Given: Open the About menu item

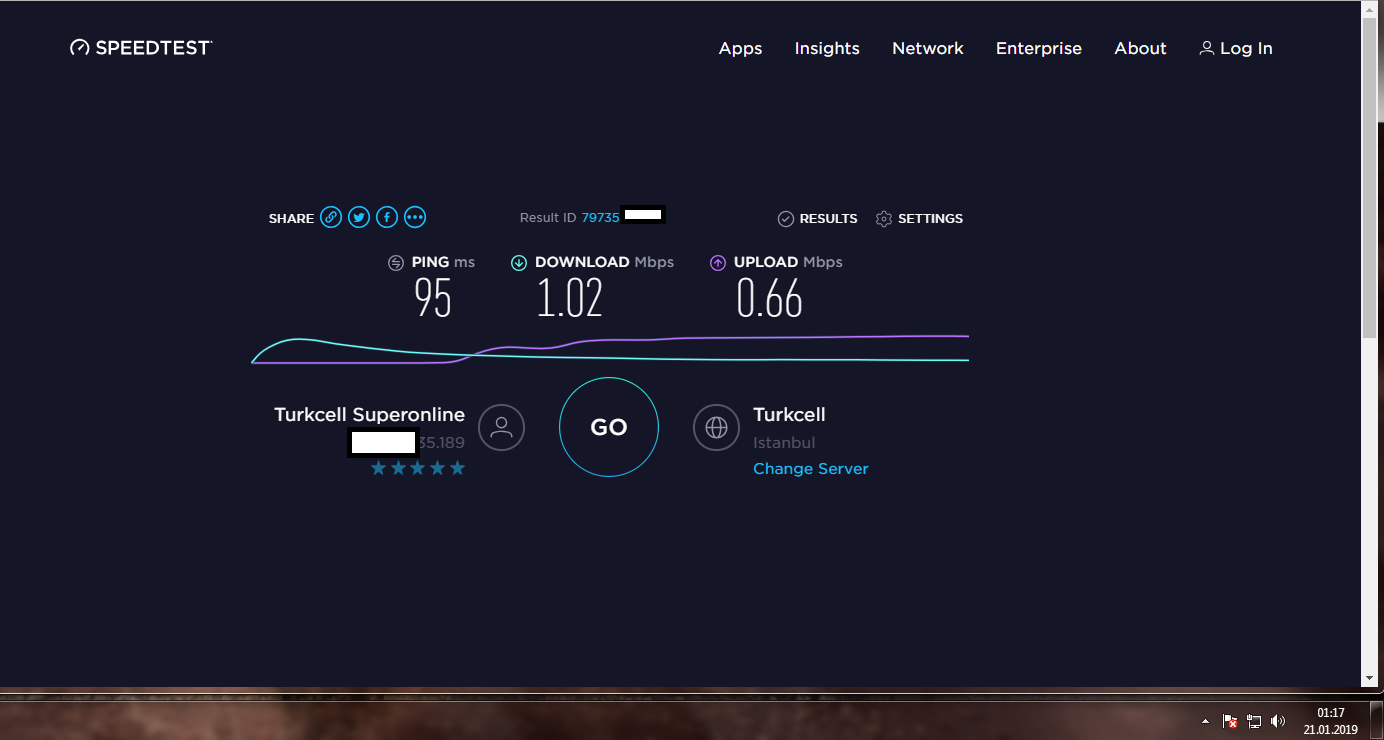Looking at the screenshot, I should [x=1141, y=48].
